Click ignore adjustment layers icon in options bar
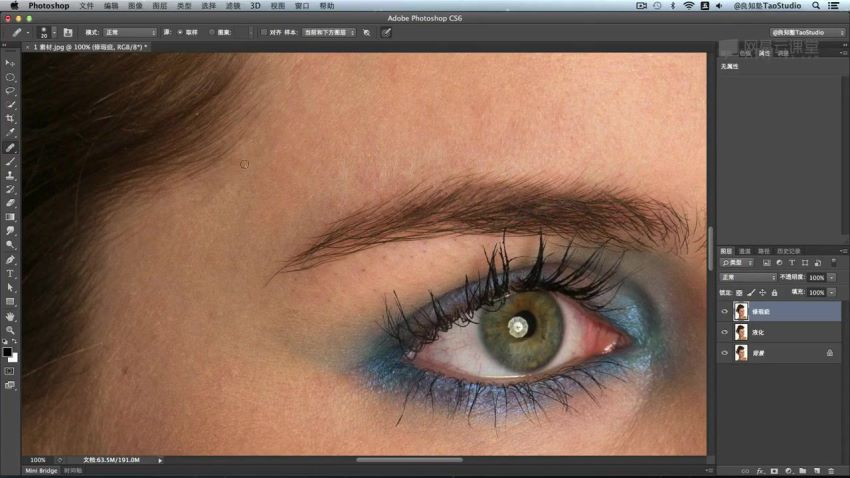The height and width of the screenshot is (478, 850). 366,33
